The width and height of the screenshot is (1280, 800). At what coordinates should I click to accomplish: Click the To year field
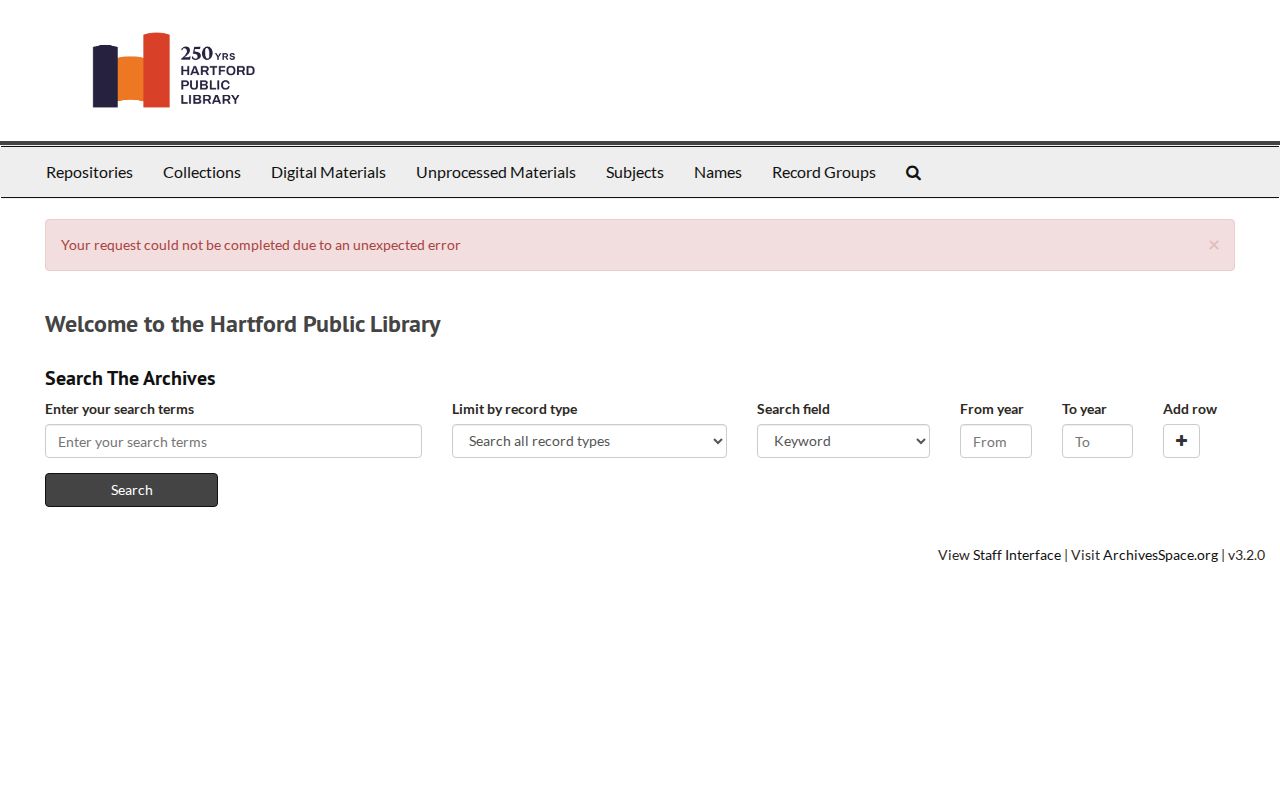[1097, 441]
